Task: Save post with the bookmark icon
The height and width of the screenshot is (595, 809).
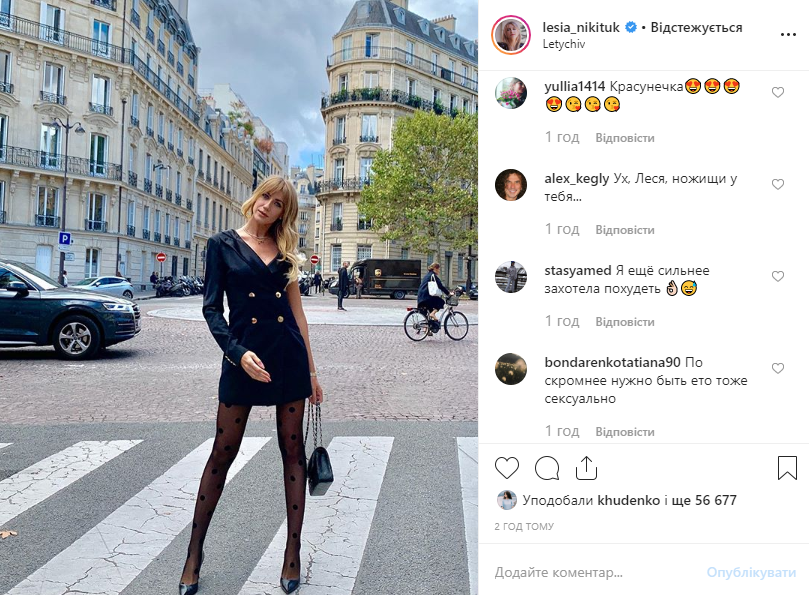Action: [787, 468]
